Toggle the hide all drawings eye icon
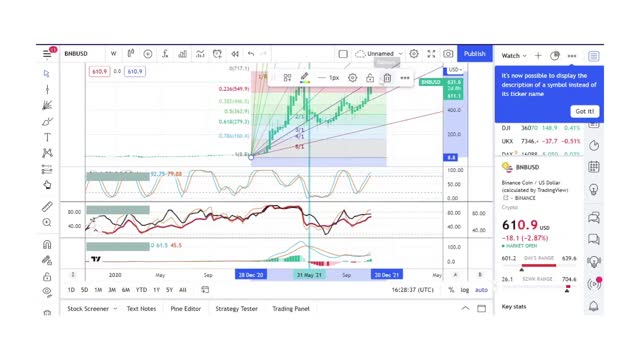 coord(47,291)
